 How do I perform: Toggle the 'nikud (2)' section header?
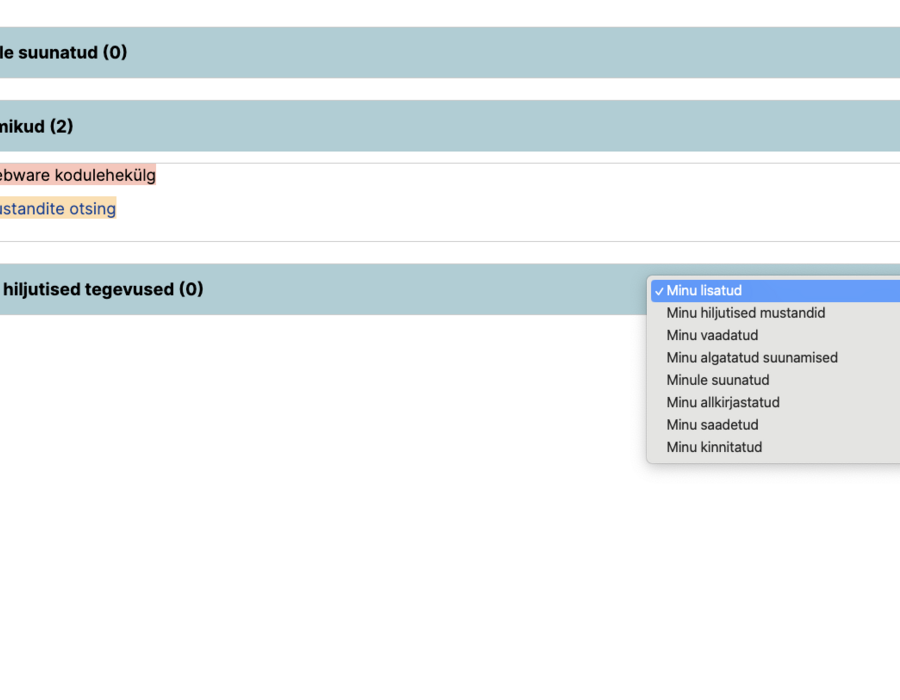[450, 126]
